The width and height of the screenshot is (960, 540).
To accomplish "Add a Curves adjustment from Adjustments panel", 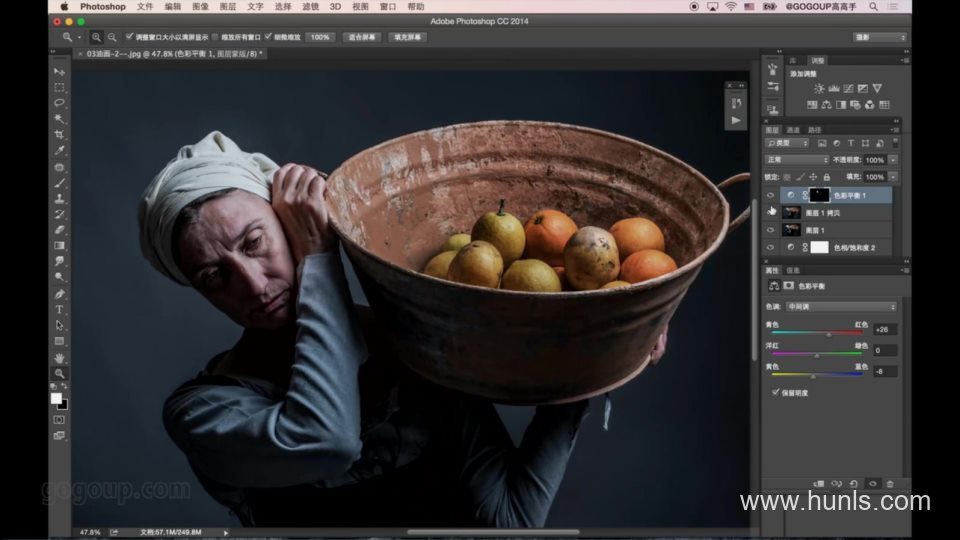I will 849,89.
